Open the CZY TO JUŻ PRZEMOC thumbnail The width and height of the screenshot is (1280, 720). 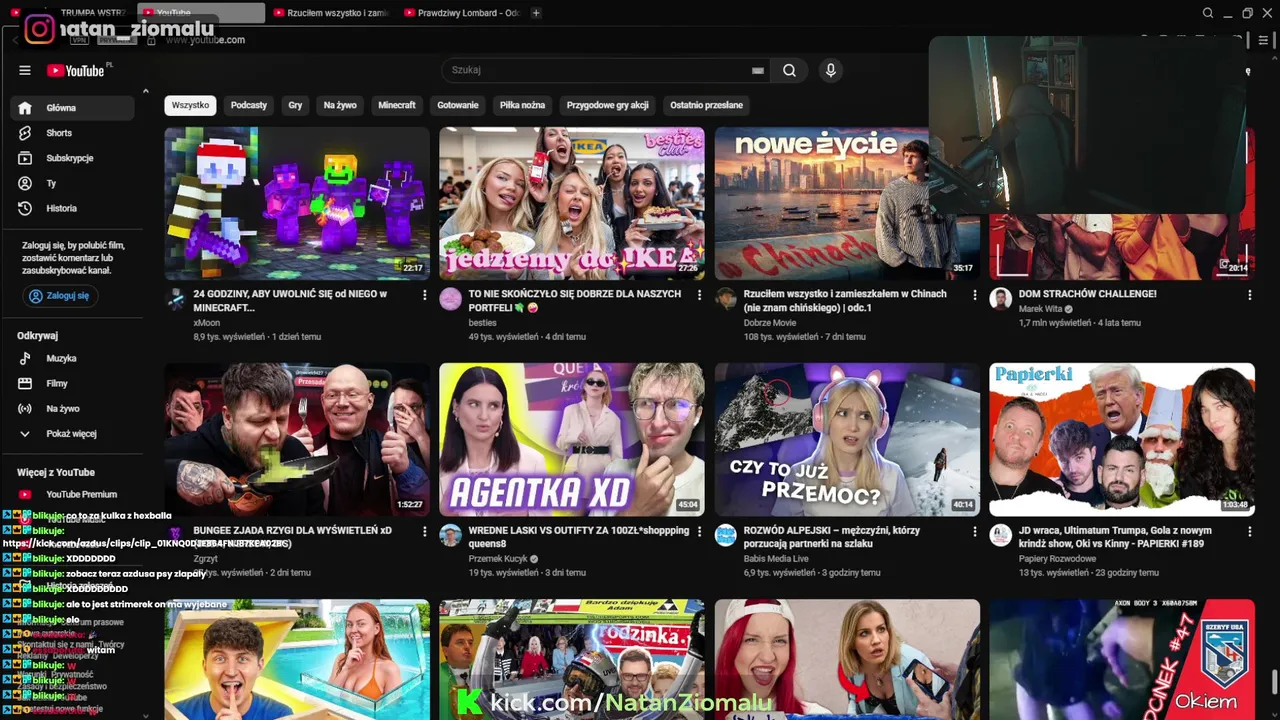click(847, 439)
